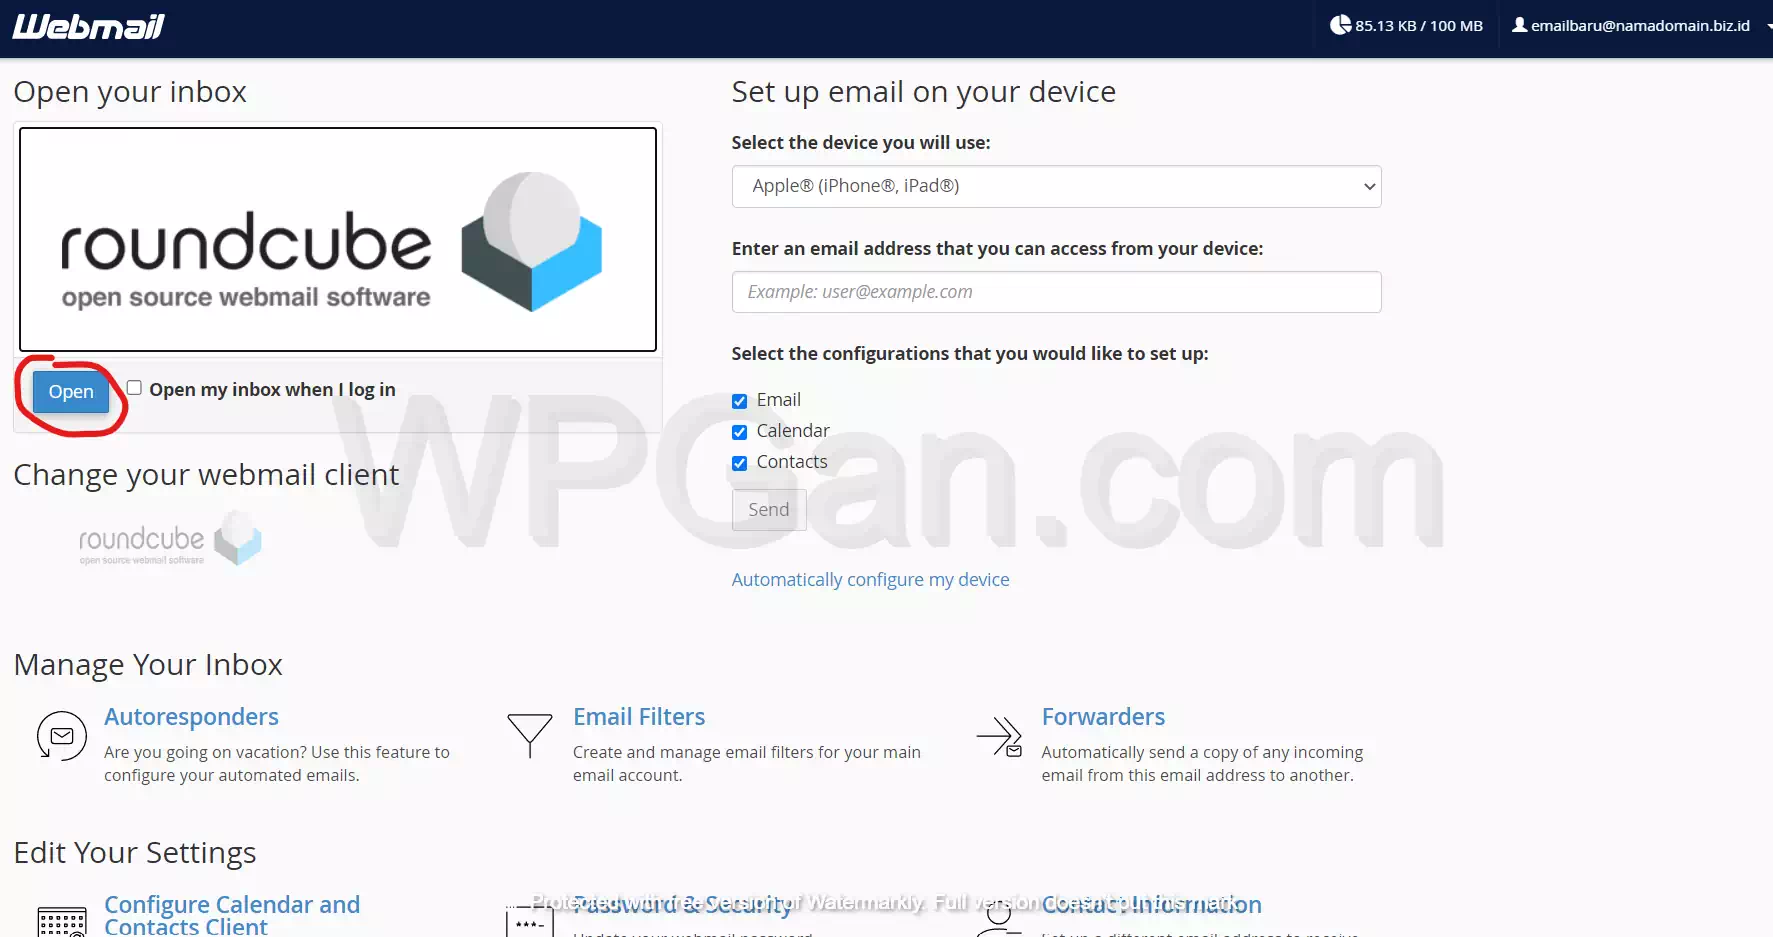Click the Forwarders arrow icon

[x=999, y=737]
